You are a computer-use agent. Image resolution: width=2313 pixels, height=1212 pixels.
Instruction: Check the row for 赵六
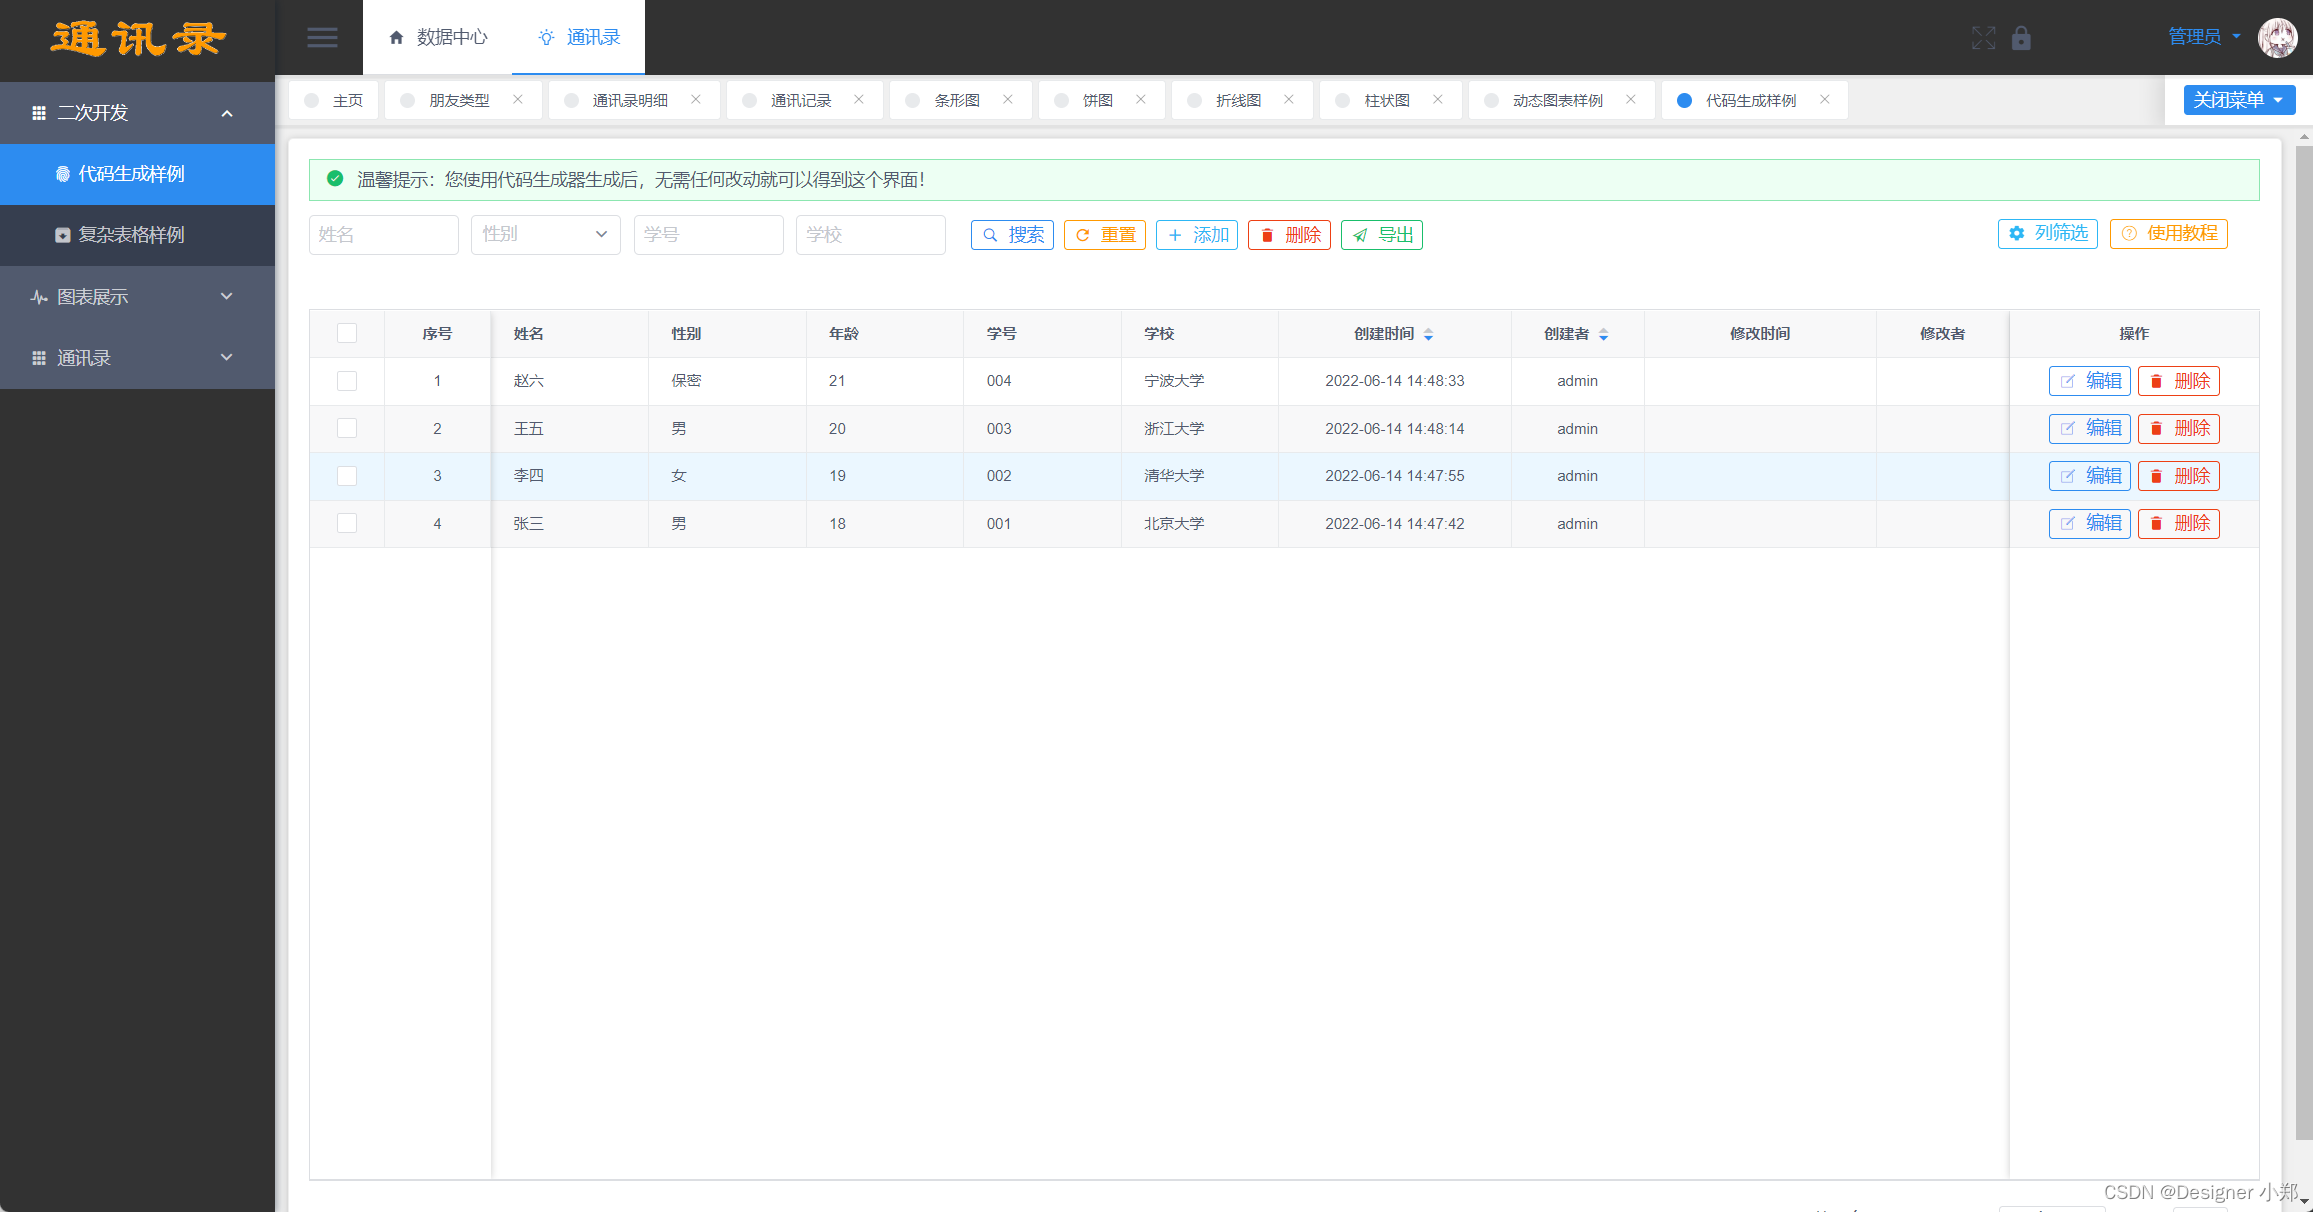pos(347,381)
